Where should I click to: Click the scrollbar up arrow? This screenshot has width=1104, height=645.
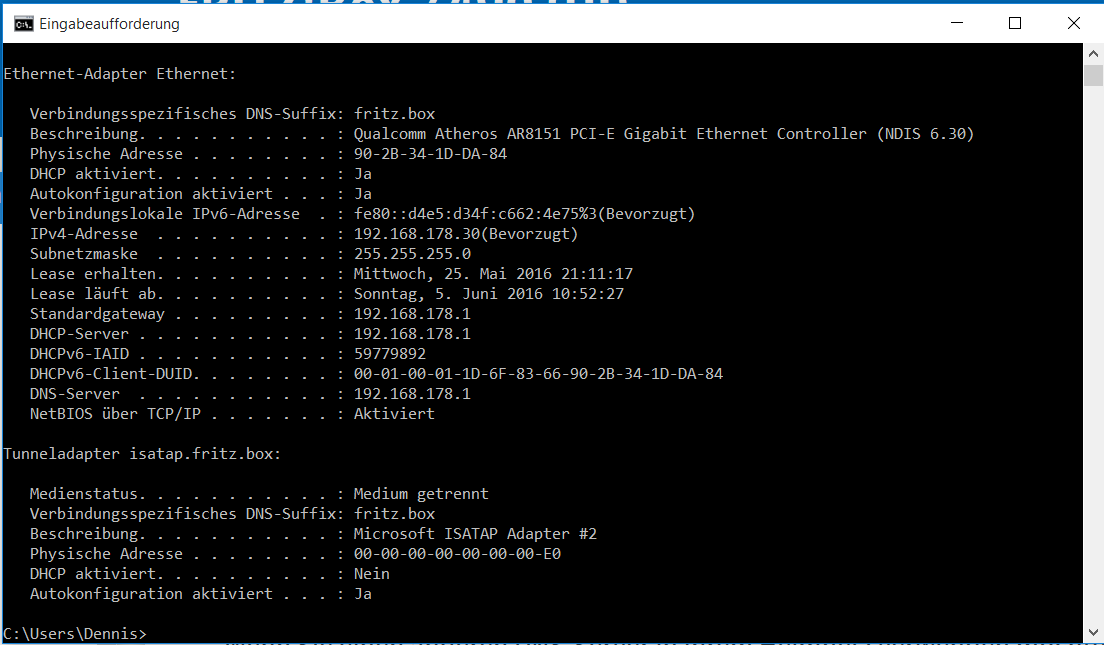coord(1093,54)
